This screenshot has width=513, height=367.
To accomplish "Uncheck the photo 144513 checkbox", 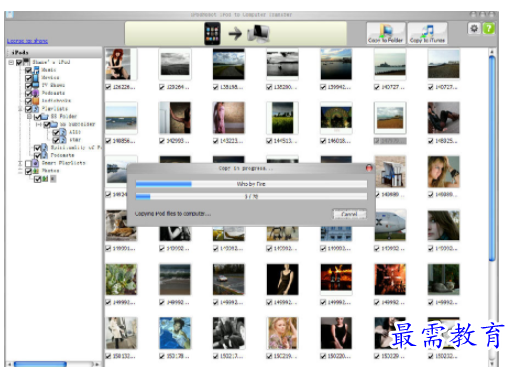I will click(269, 141).
